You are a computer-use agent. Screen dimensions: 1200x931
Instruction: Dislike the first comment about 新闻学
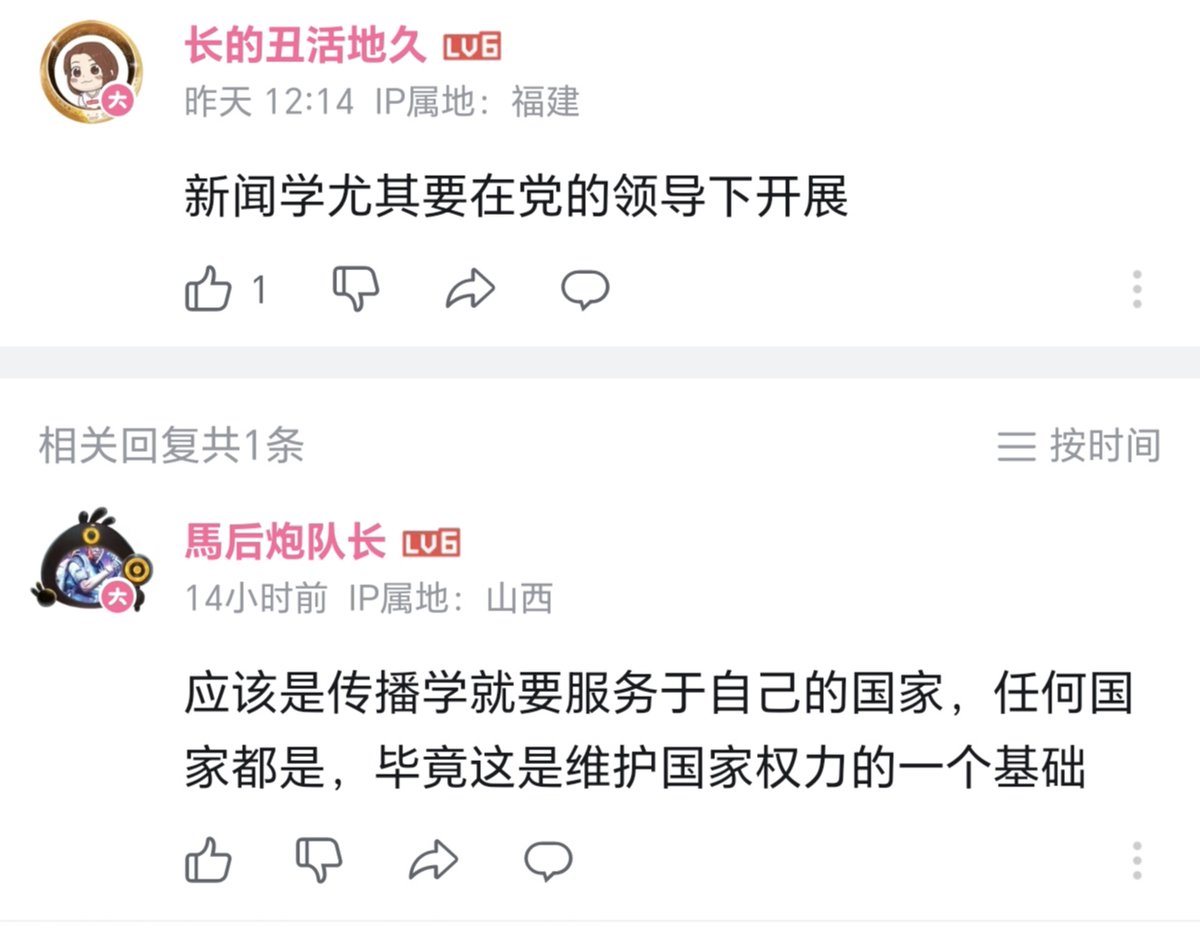355,290
